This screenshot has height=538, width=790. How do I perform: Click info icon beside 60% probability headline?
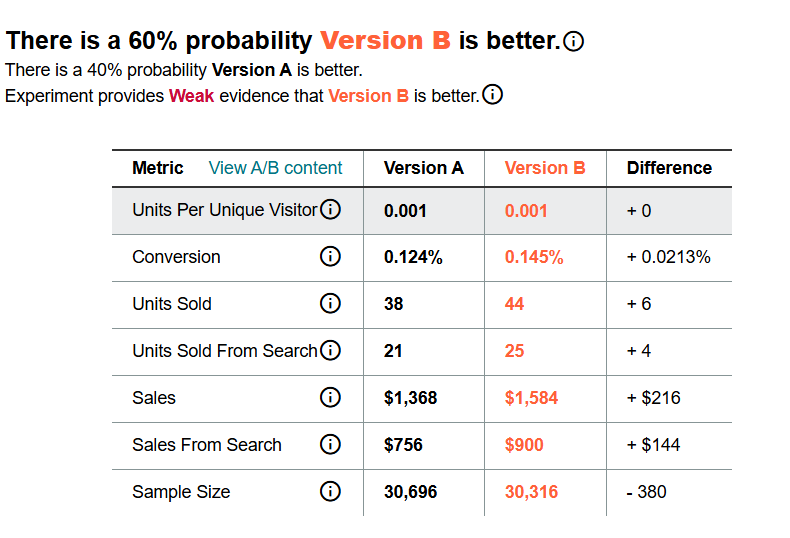pyautogui.click(x=573, y=41)
